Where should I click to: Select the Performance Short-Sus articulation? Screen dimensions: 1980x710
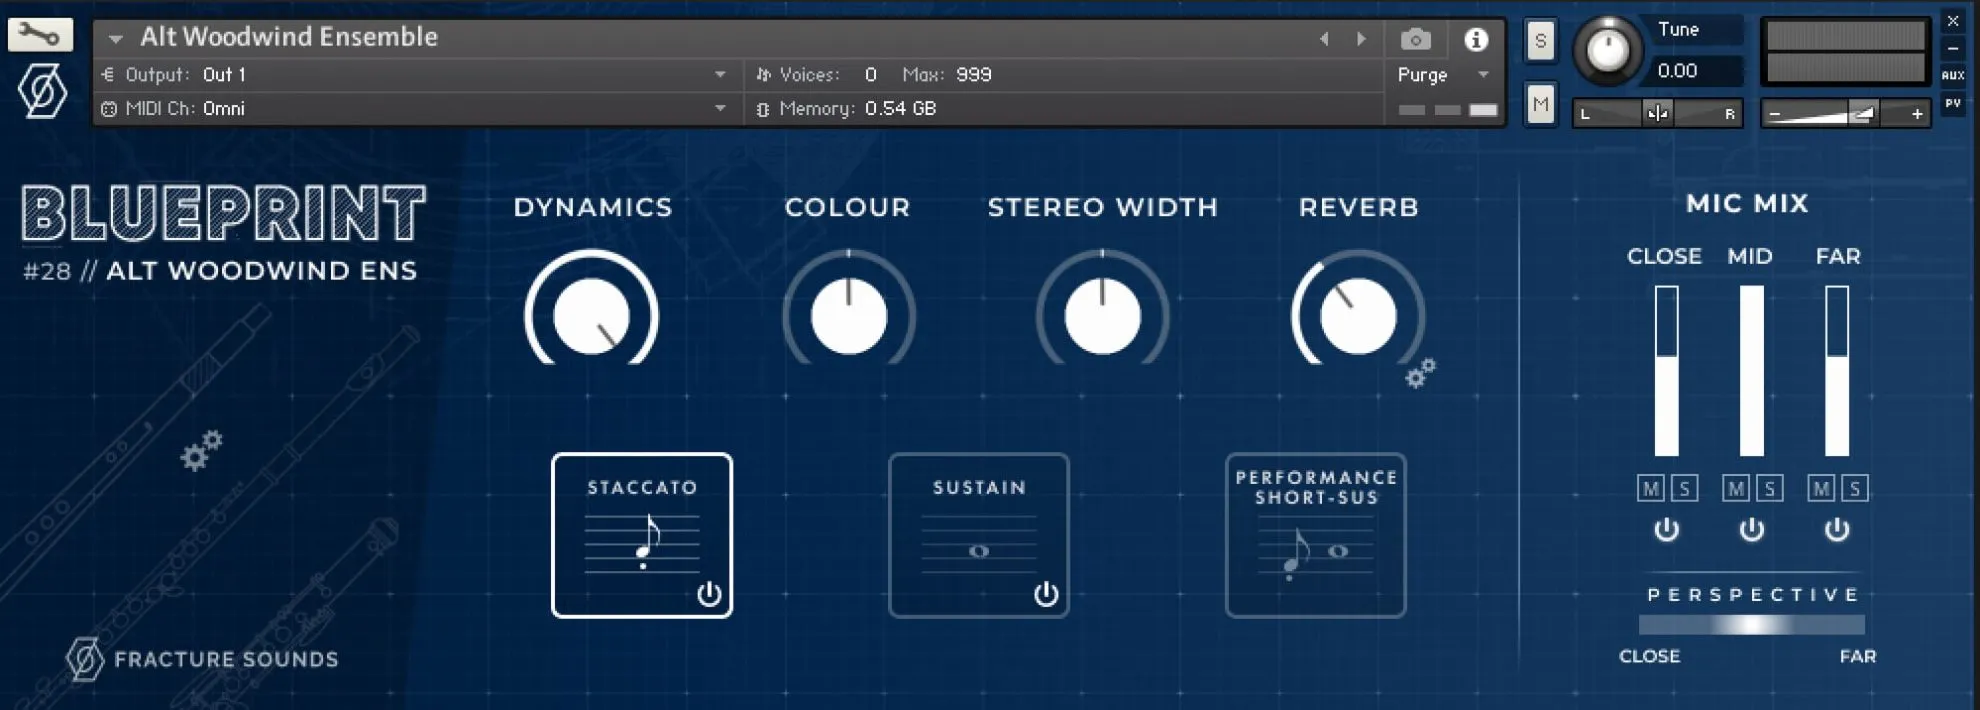(1316, 535)
